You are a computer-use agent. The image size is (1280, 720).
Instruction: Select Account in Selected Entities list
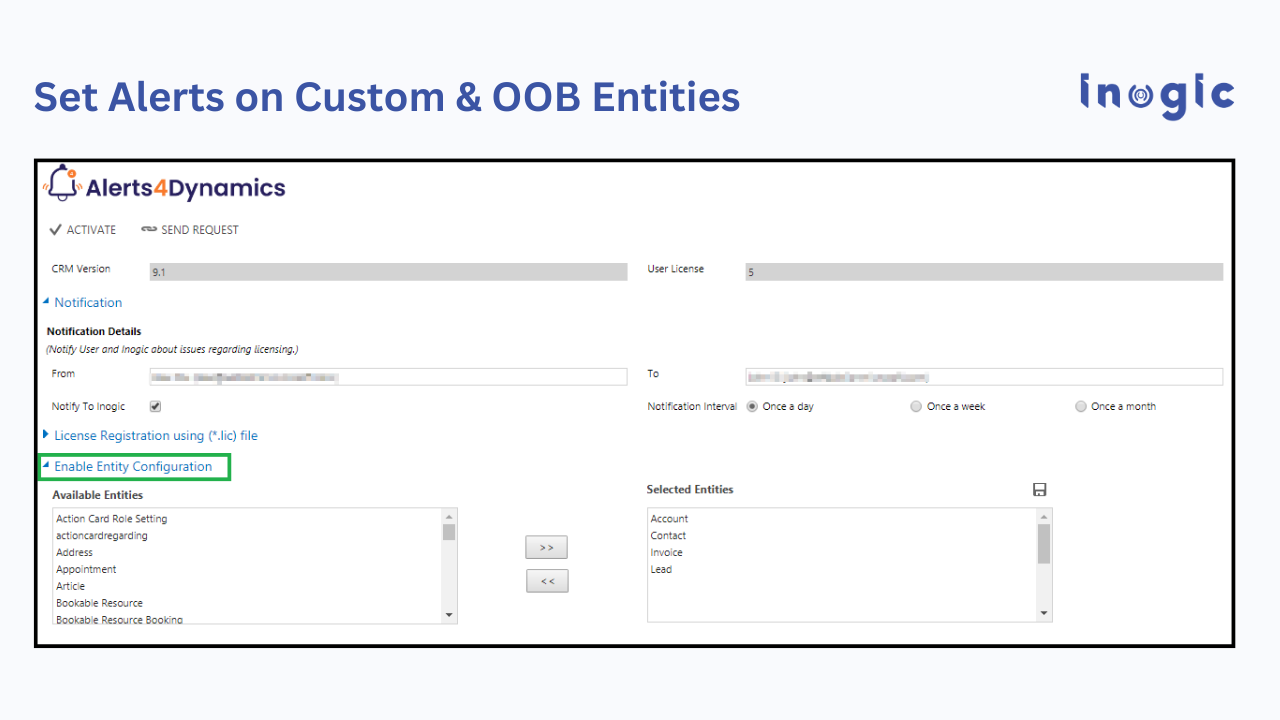[x=669, y=518]
